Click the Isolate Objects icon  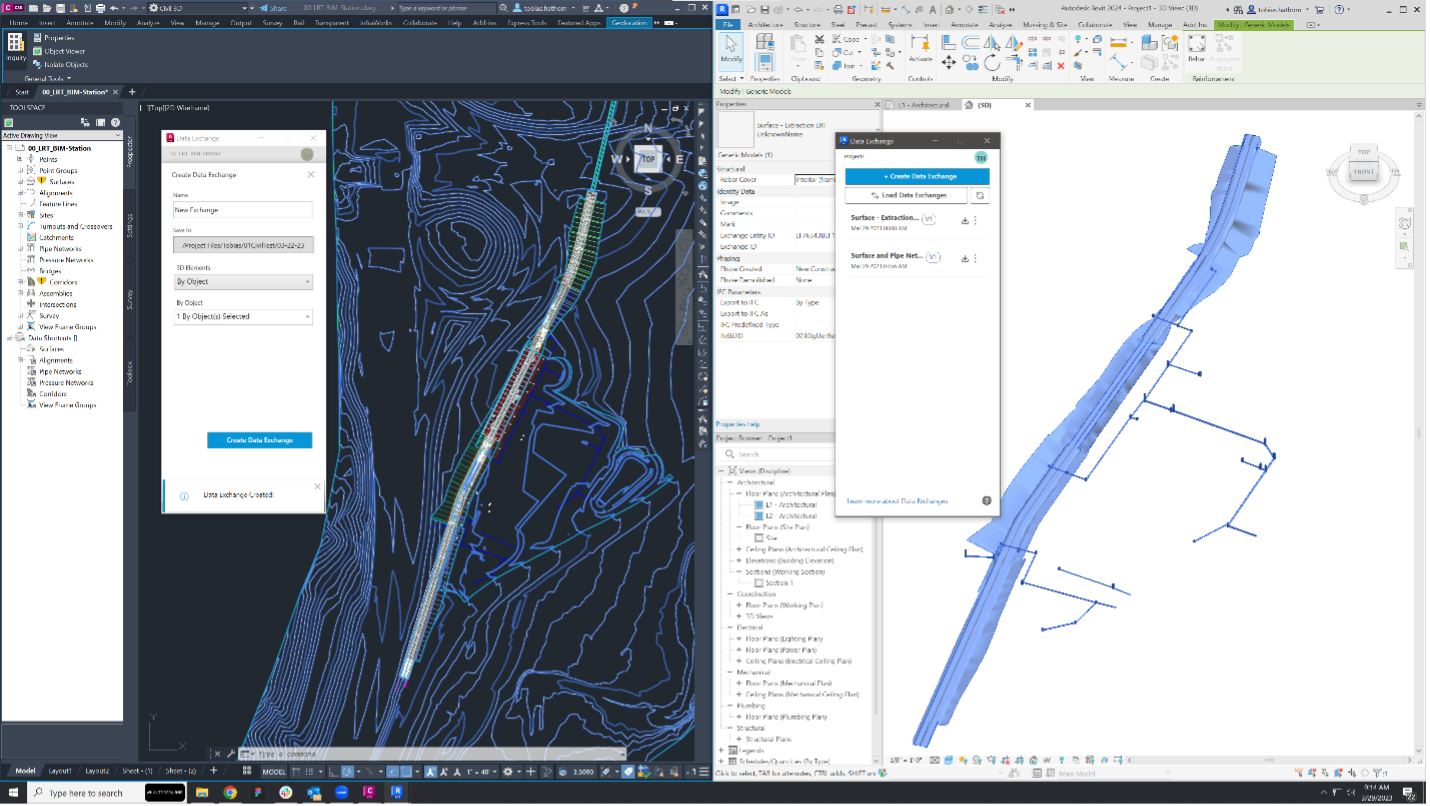pos(38,64)
